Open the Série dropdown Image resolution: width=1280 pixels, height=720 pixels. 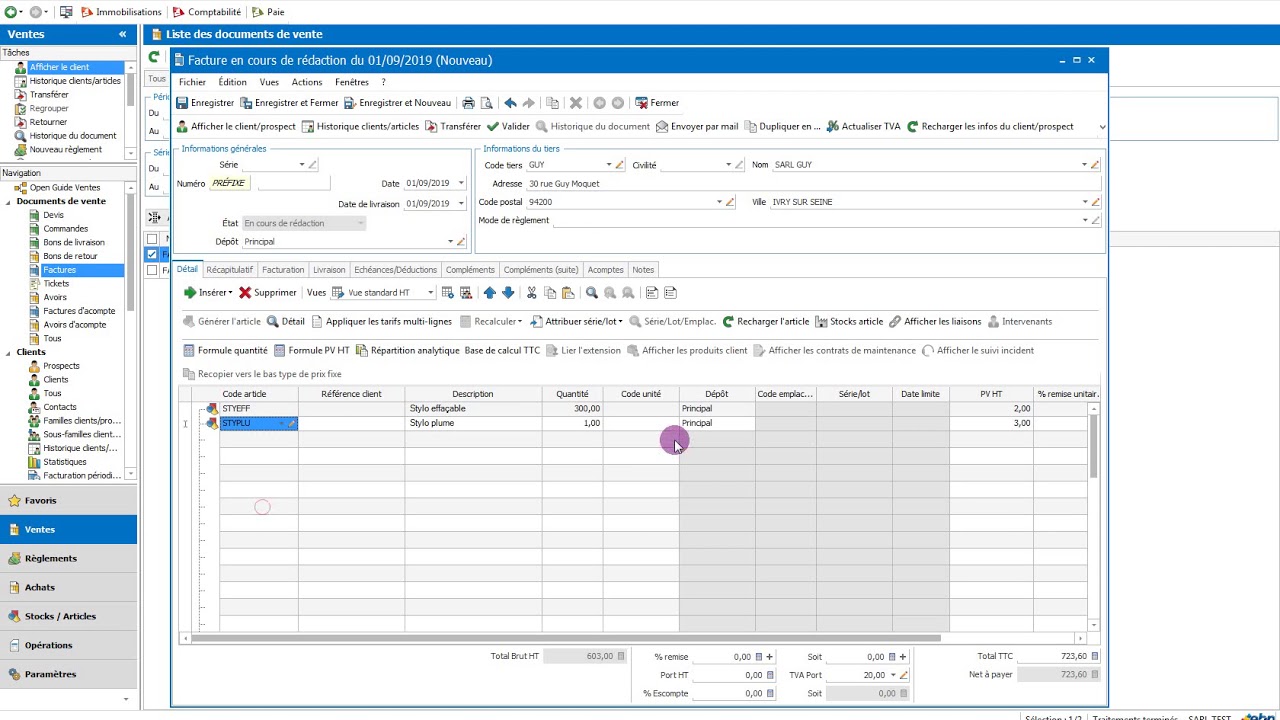coord(301,165)
